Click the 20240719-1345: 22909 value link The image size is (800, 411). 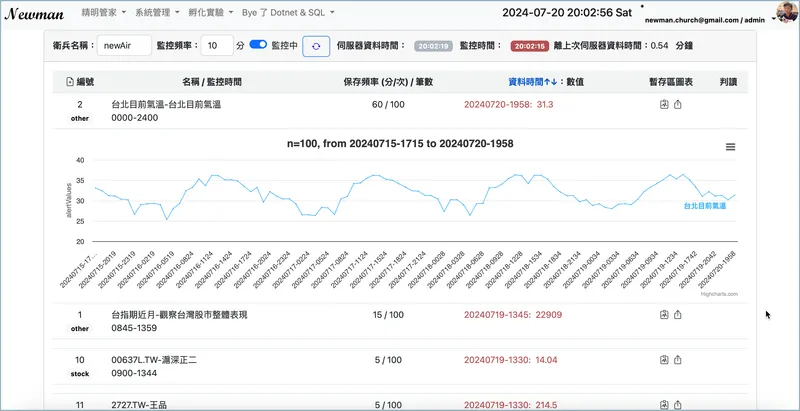tap(513, 315)
